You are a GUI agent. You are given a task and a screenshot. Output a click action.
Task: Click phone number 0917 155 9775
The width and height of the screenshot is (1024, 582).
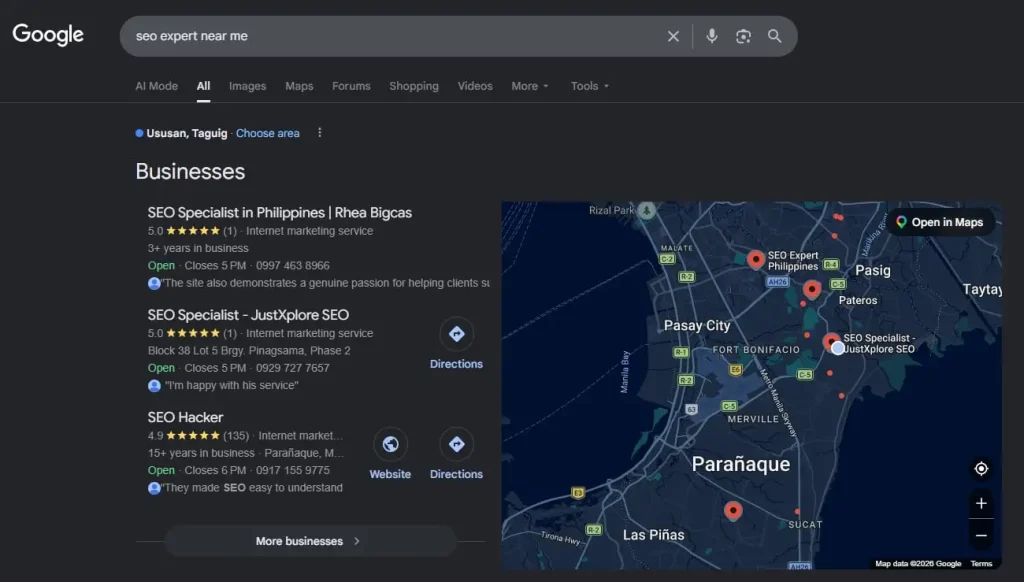[x=293, y=470]
